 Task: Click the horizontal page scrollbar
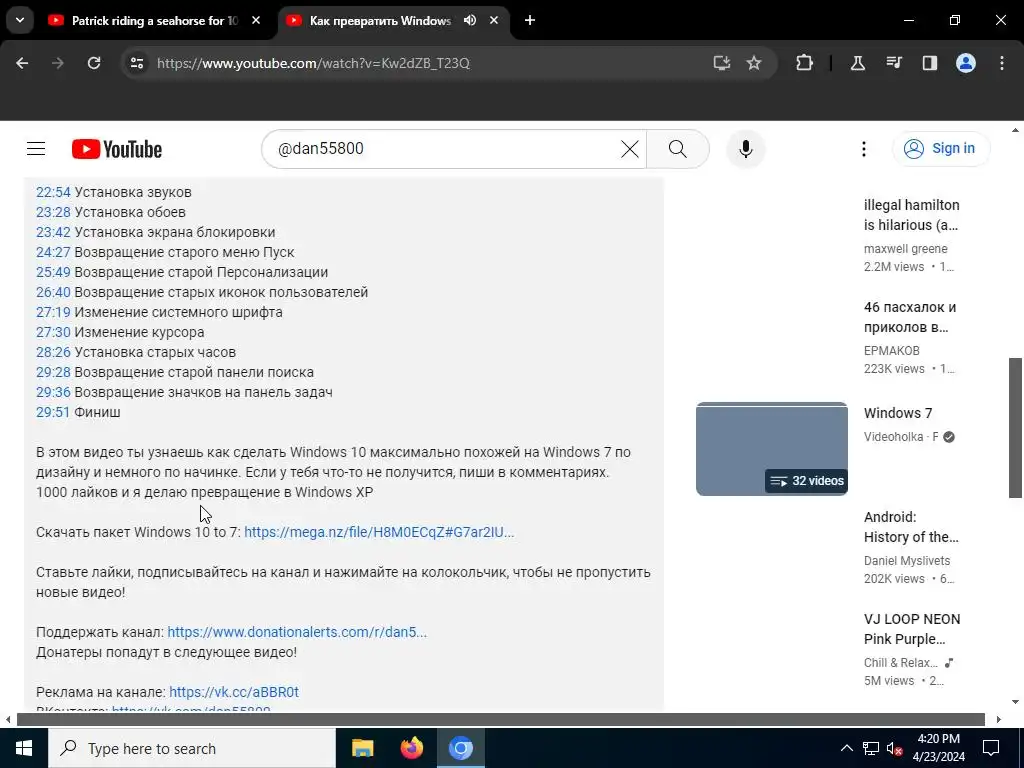pyautogui.click(x=501, y=720)
